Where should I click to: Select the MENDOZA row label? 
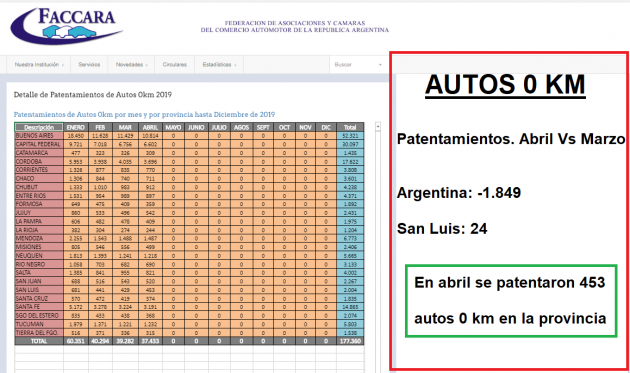click(x=39, y=238)
